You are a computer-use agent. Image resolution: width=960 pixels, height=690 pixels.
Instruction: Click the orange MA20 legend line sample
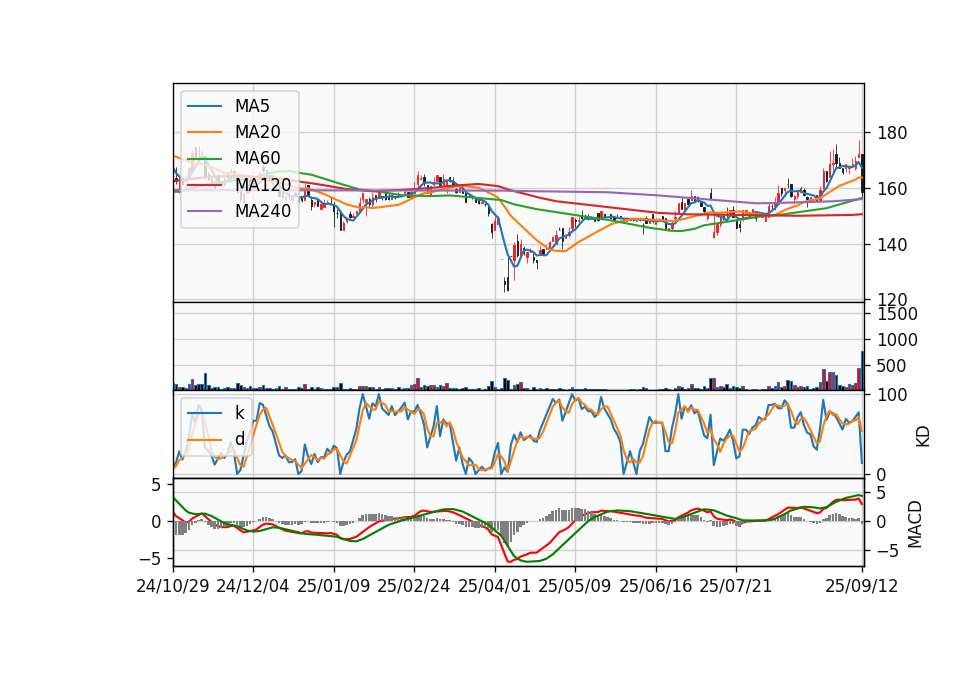pos(204,132)
